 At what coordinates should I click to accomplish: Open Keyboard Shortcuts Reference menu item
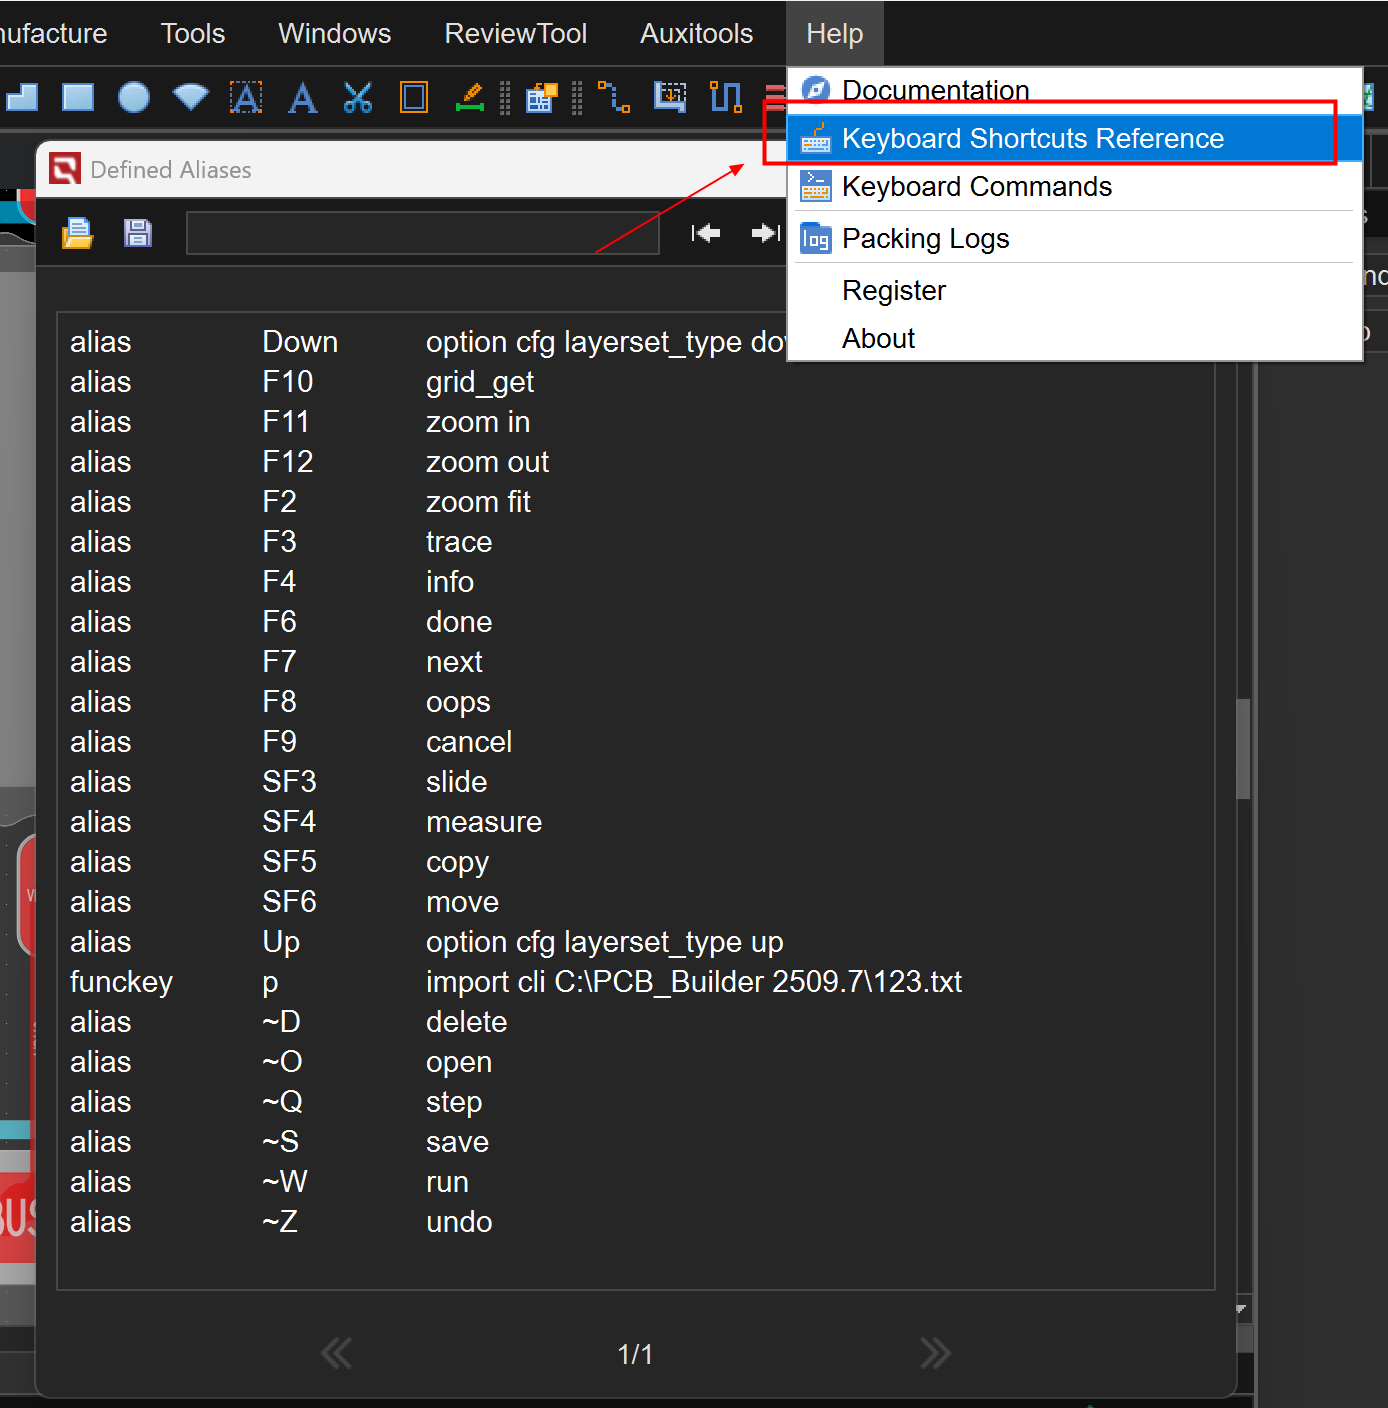pyautogui.click(x=1032, y=138)
